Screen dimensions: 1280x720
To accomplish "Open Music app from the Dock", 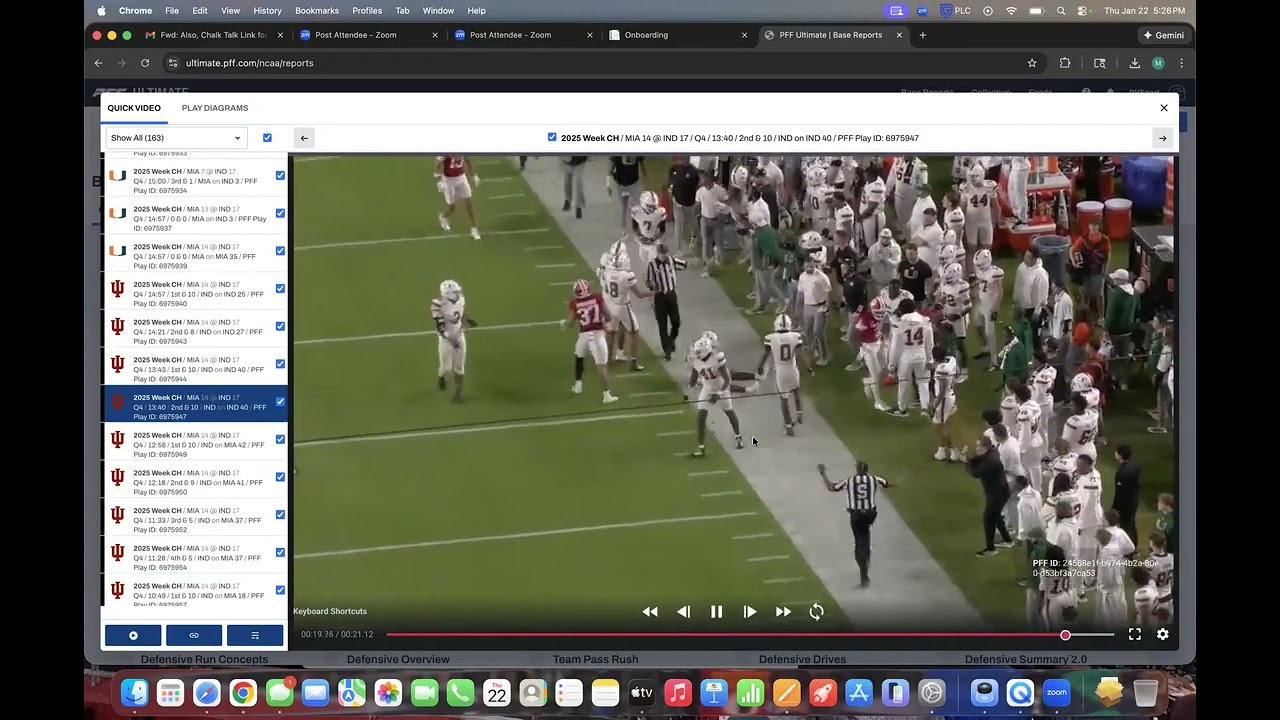I will (678, 692).
